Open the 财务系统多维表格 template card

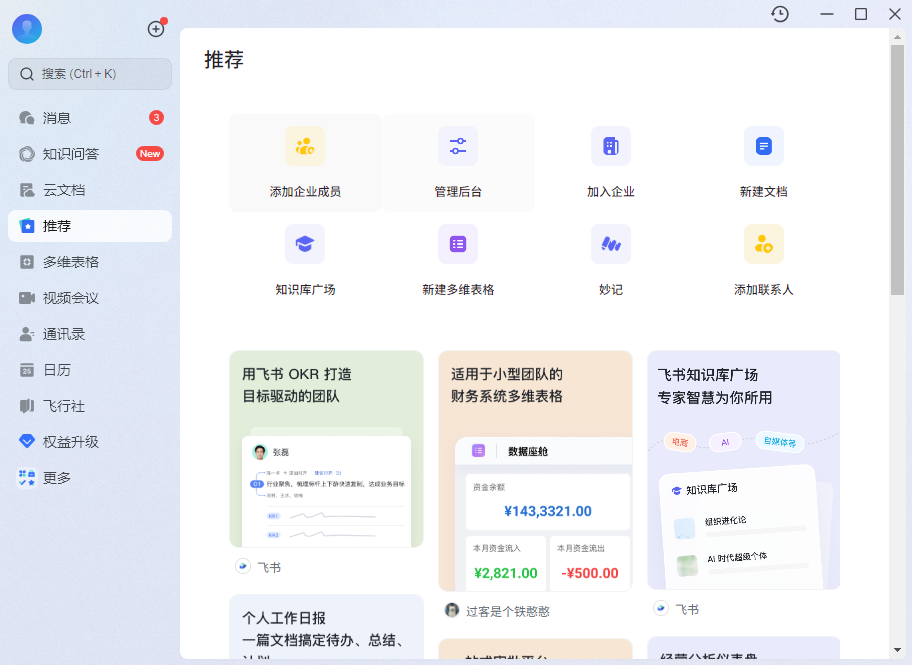(x=535, y=471)
